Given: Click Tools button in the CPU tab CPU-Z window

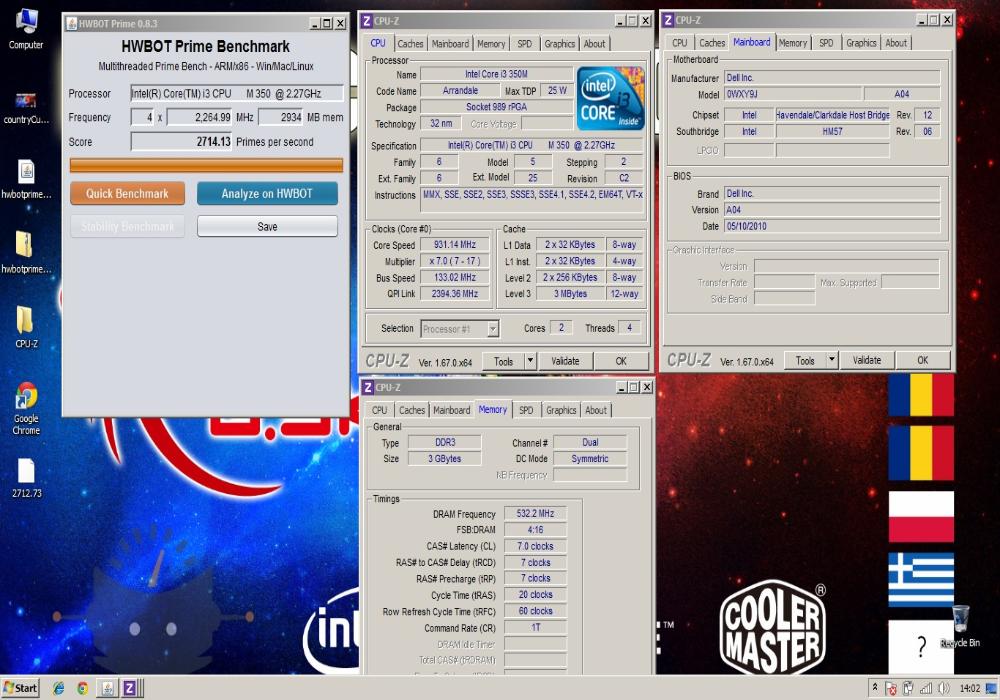Looking at the screenshot, I should (x=503, y=361).
